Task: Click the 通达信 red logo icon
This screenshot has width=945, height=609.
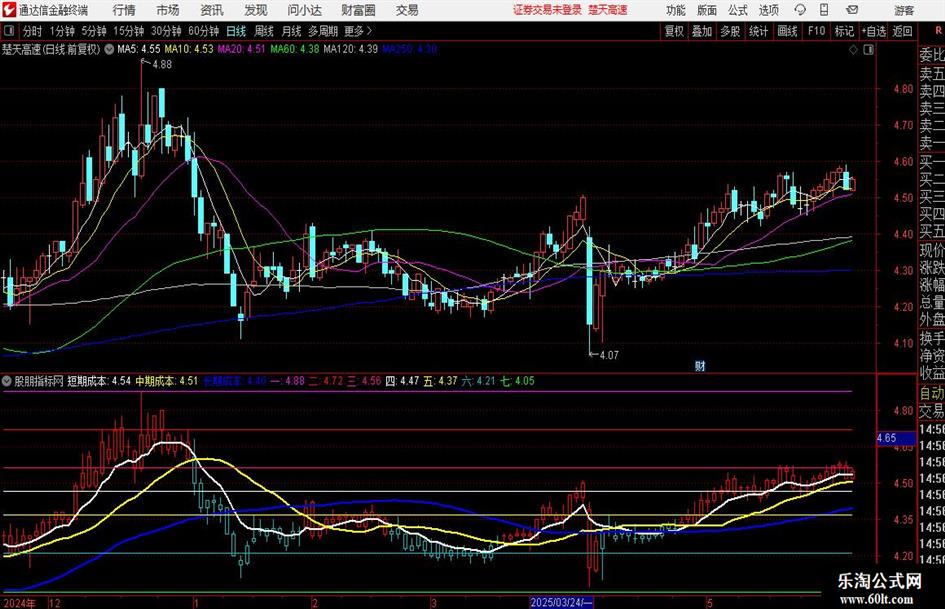Action: click(9, 10)
